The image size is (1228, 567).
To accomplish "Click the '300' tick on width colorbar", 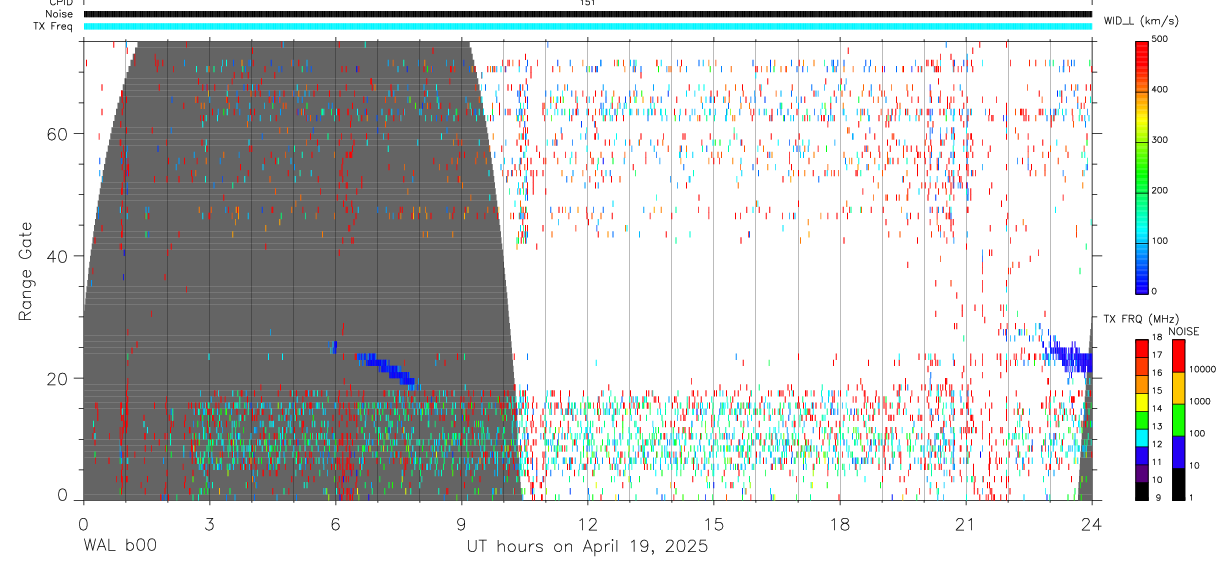I will pos(1160,140).
